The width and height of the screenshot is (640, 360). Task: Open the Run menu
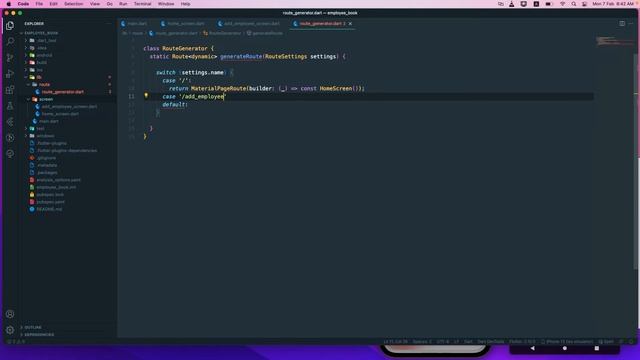(x=123, y=4)
